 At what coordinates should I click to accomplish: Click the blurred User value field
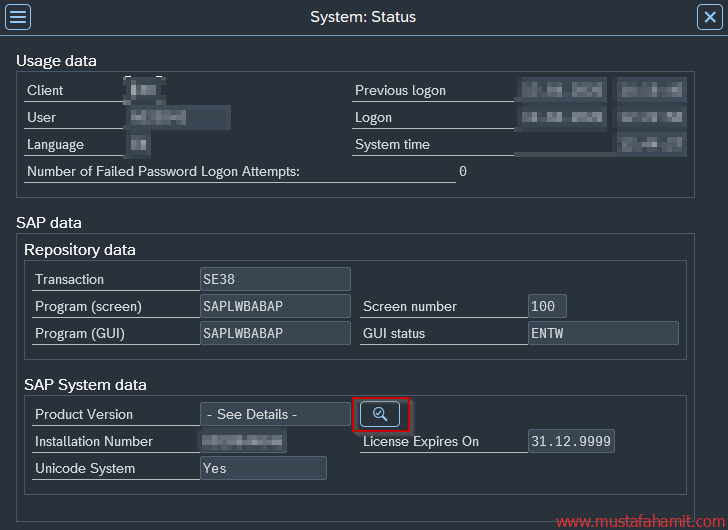[x=178, y=117]
